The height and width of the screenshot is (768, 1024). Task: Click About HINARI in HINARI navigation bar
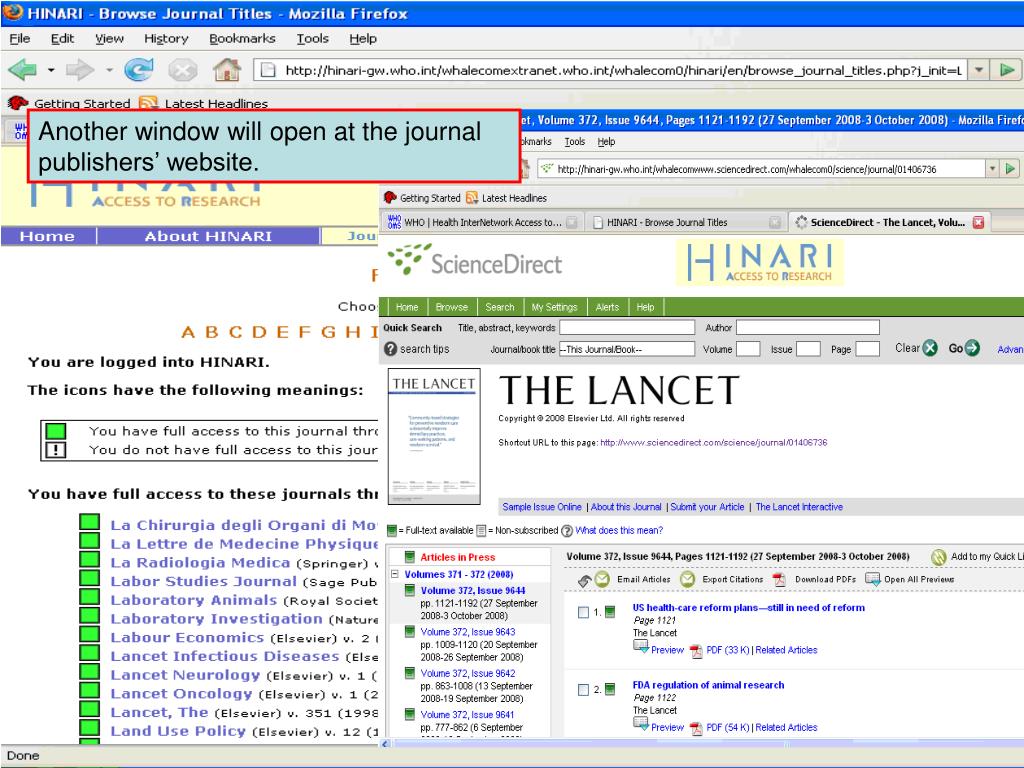coord(208,236)
